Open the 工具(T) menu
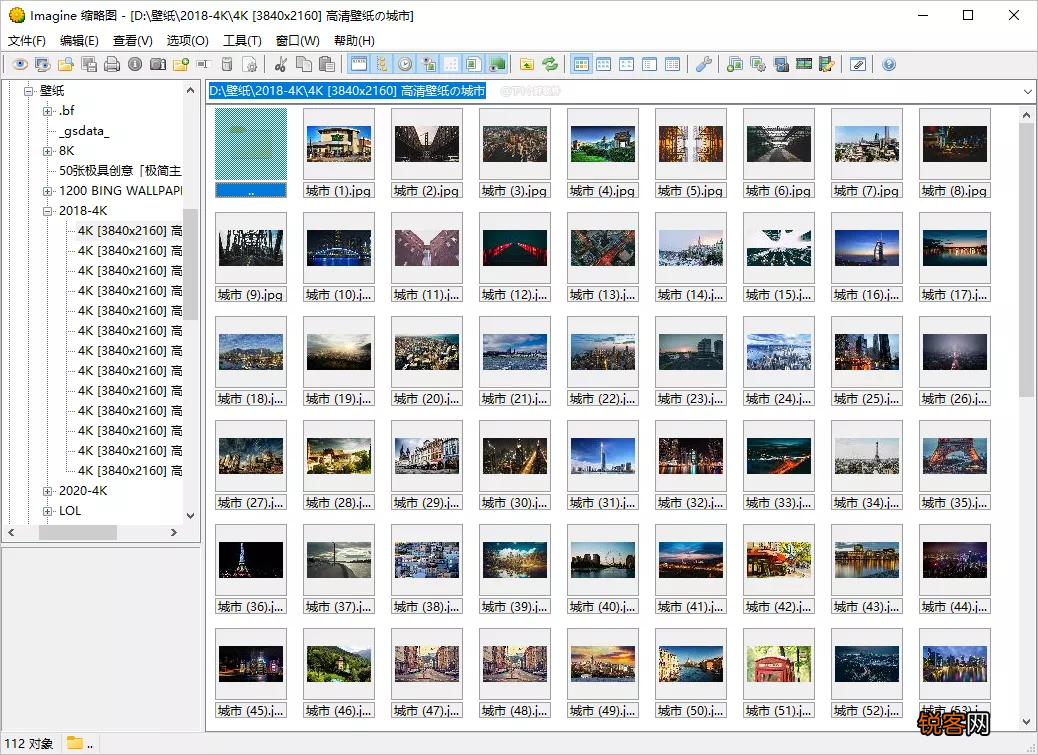Viewport: 1038px width, 755px height. (242, 40)
